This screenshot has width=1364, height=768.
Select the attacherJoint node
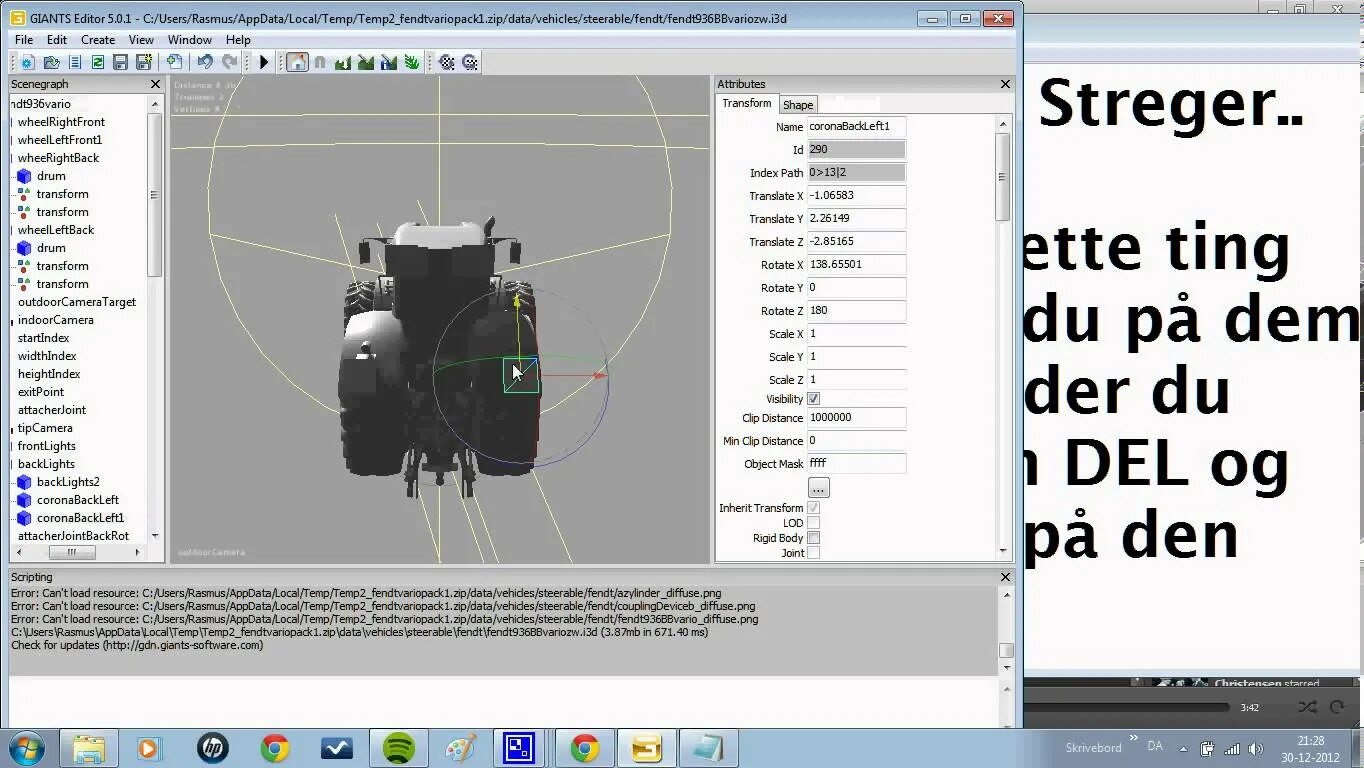[x=52, y=410]
